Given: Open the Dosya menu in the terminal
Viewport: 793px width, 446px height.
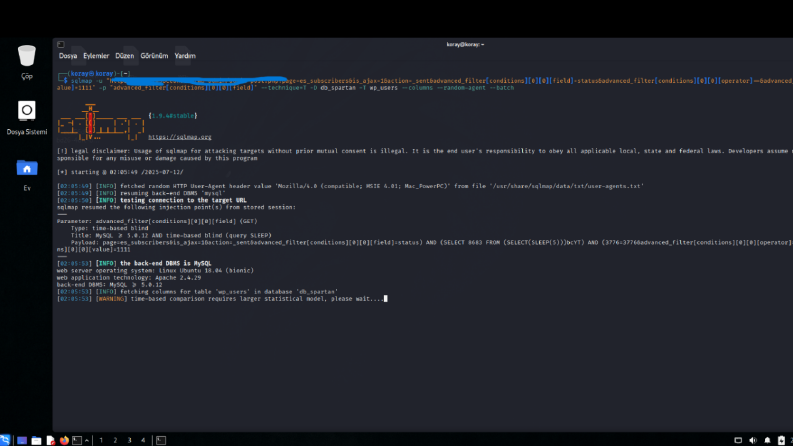Looking at the screenshot, I should click(68, 56).
